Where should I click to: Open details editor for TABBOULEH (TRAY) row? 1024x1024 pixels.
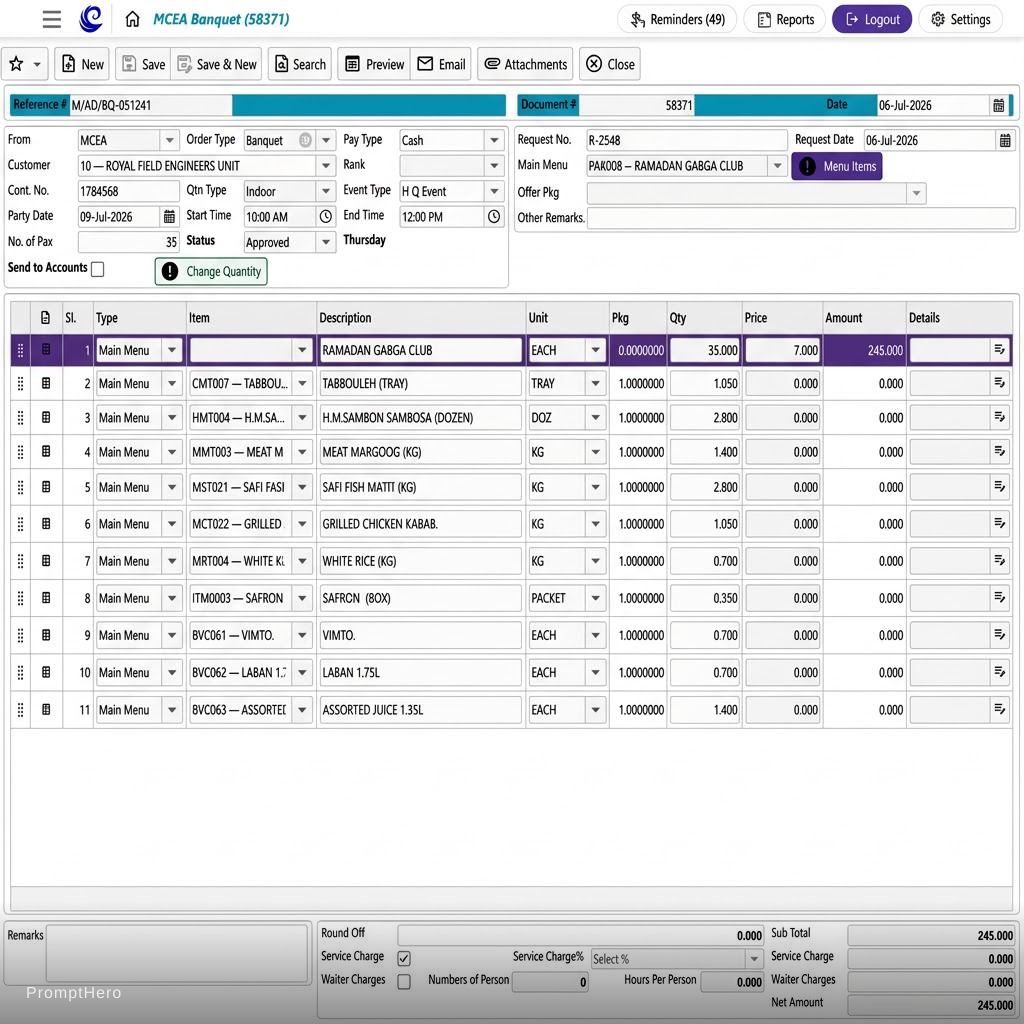point(999,383)
